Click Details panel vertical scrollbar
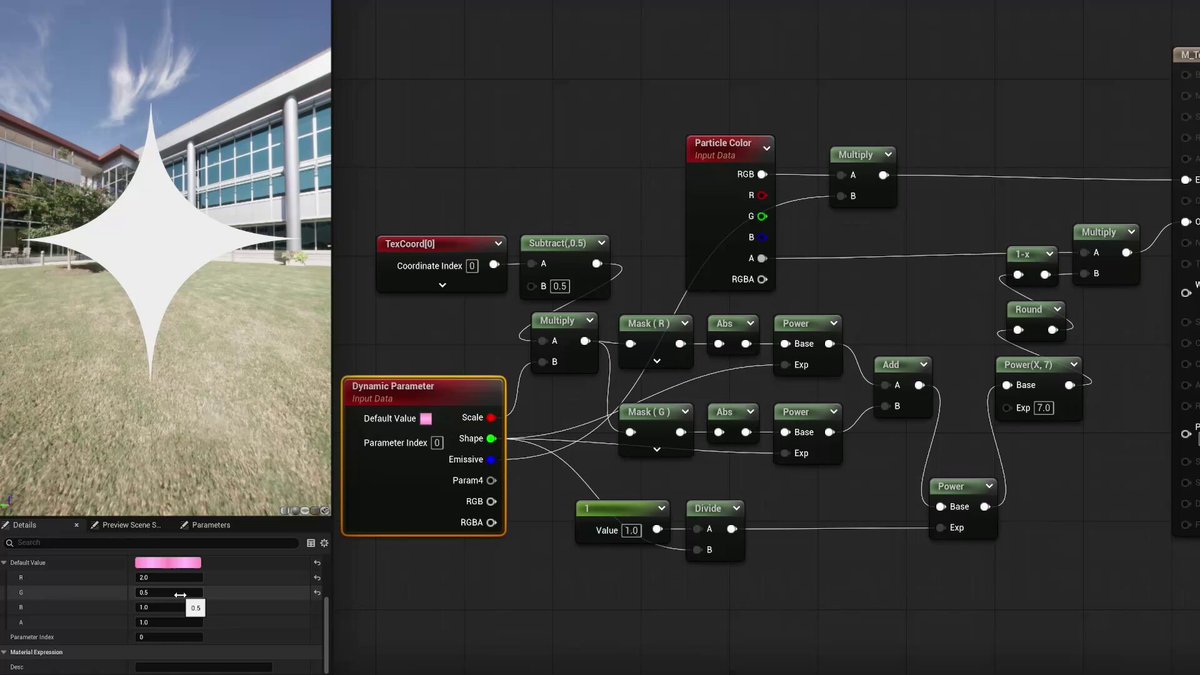 pyautogui.click(x=326, y=635)
